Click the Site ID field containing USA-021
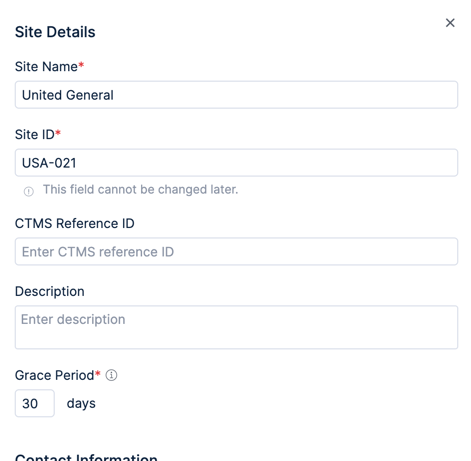 pos(236,163)
